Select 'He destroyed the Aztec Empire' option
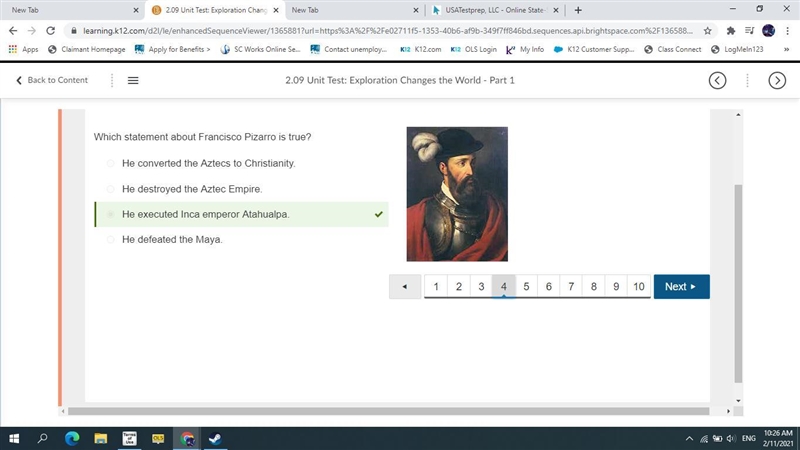The height and width of the screenshot is (450, 800). click(x=110, y=189)
